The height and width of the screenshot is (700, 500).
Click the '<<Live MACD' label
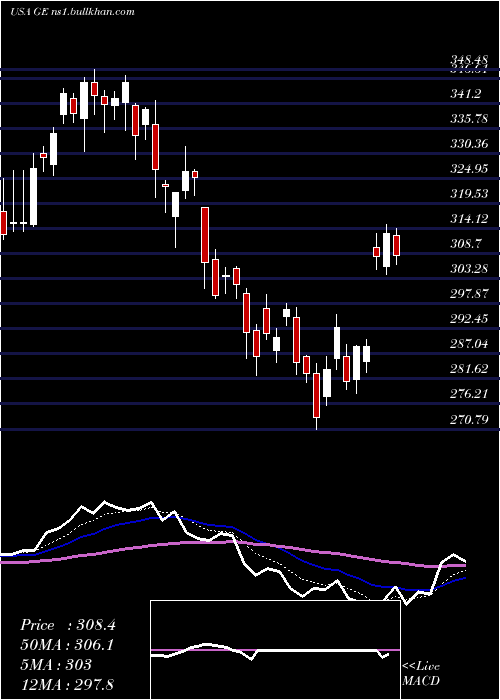pyautogui.click(x=421, y=674)
